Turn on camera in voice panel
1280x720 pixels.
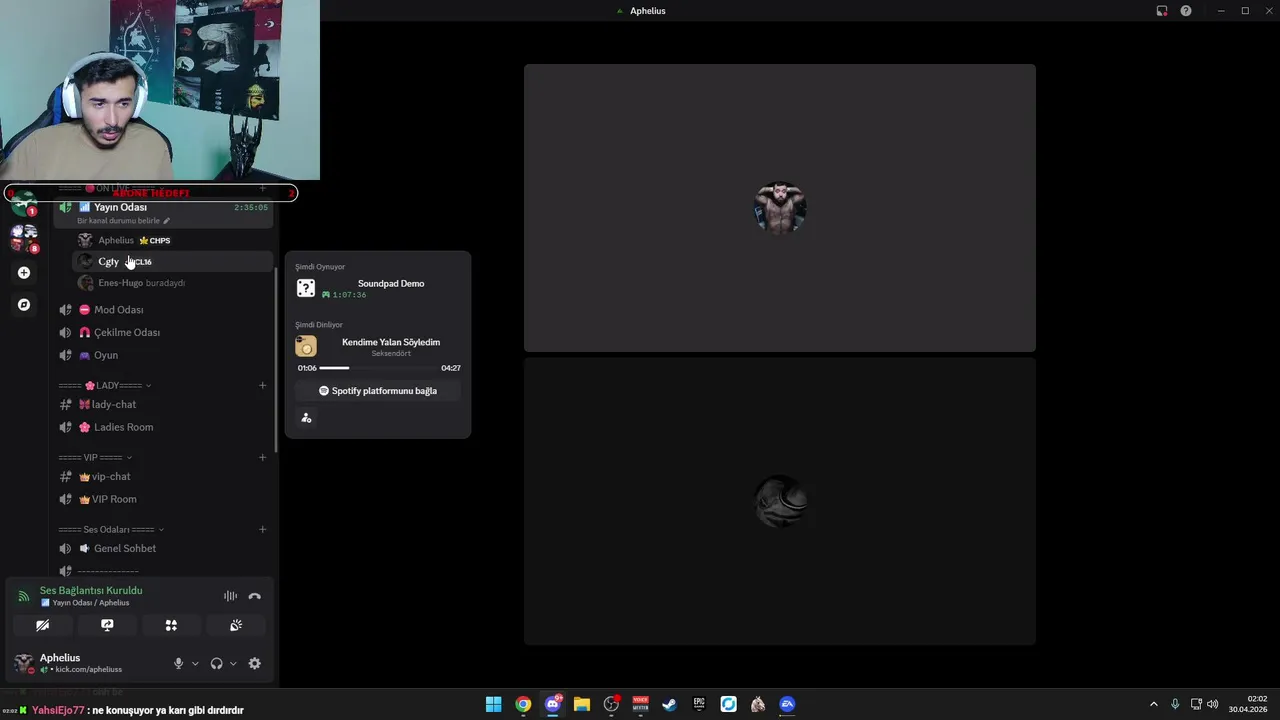(x=42, y=625)
